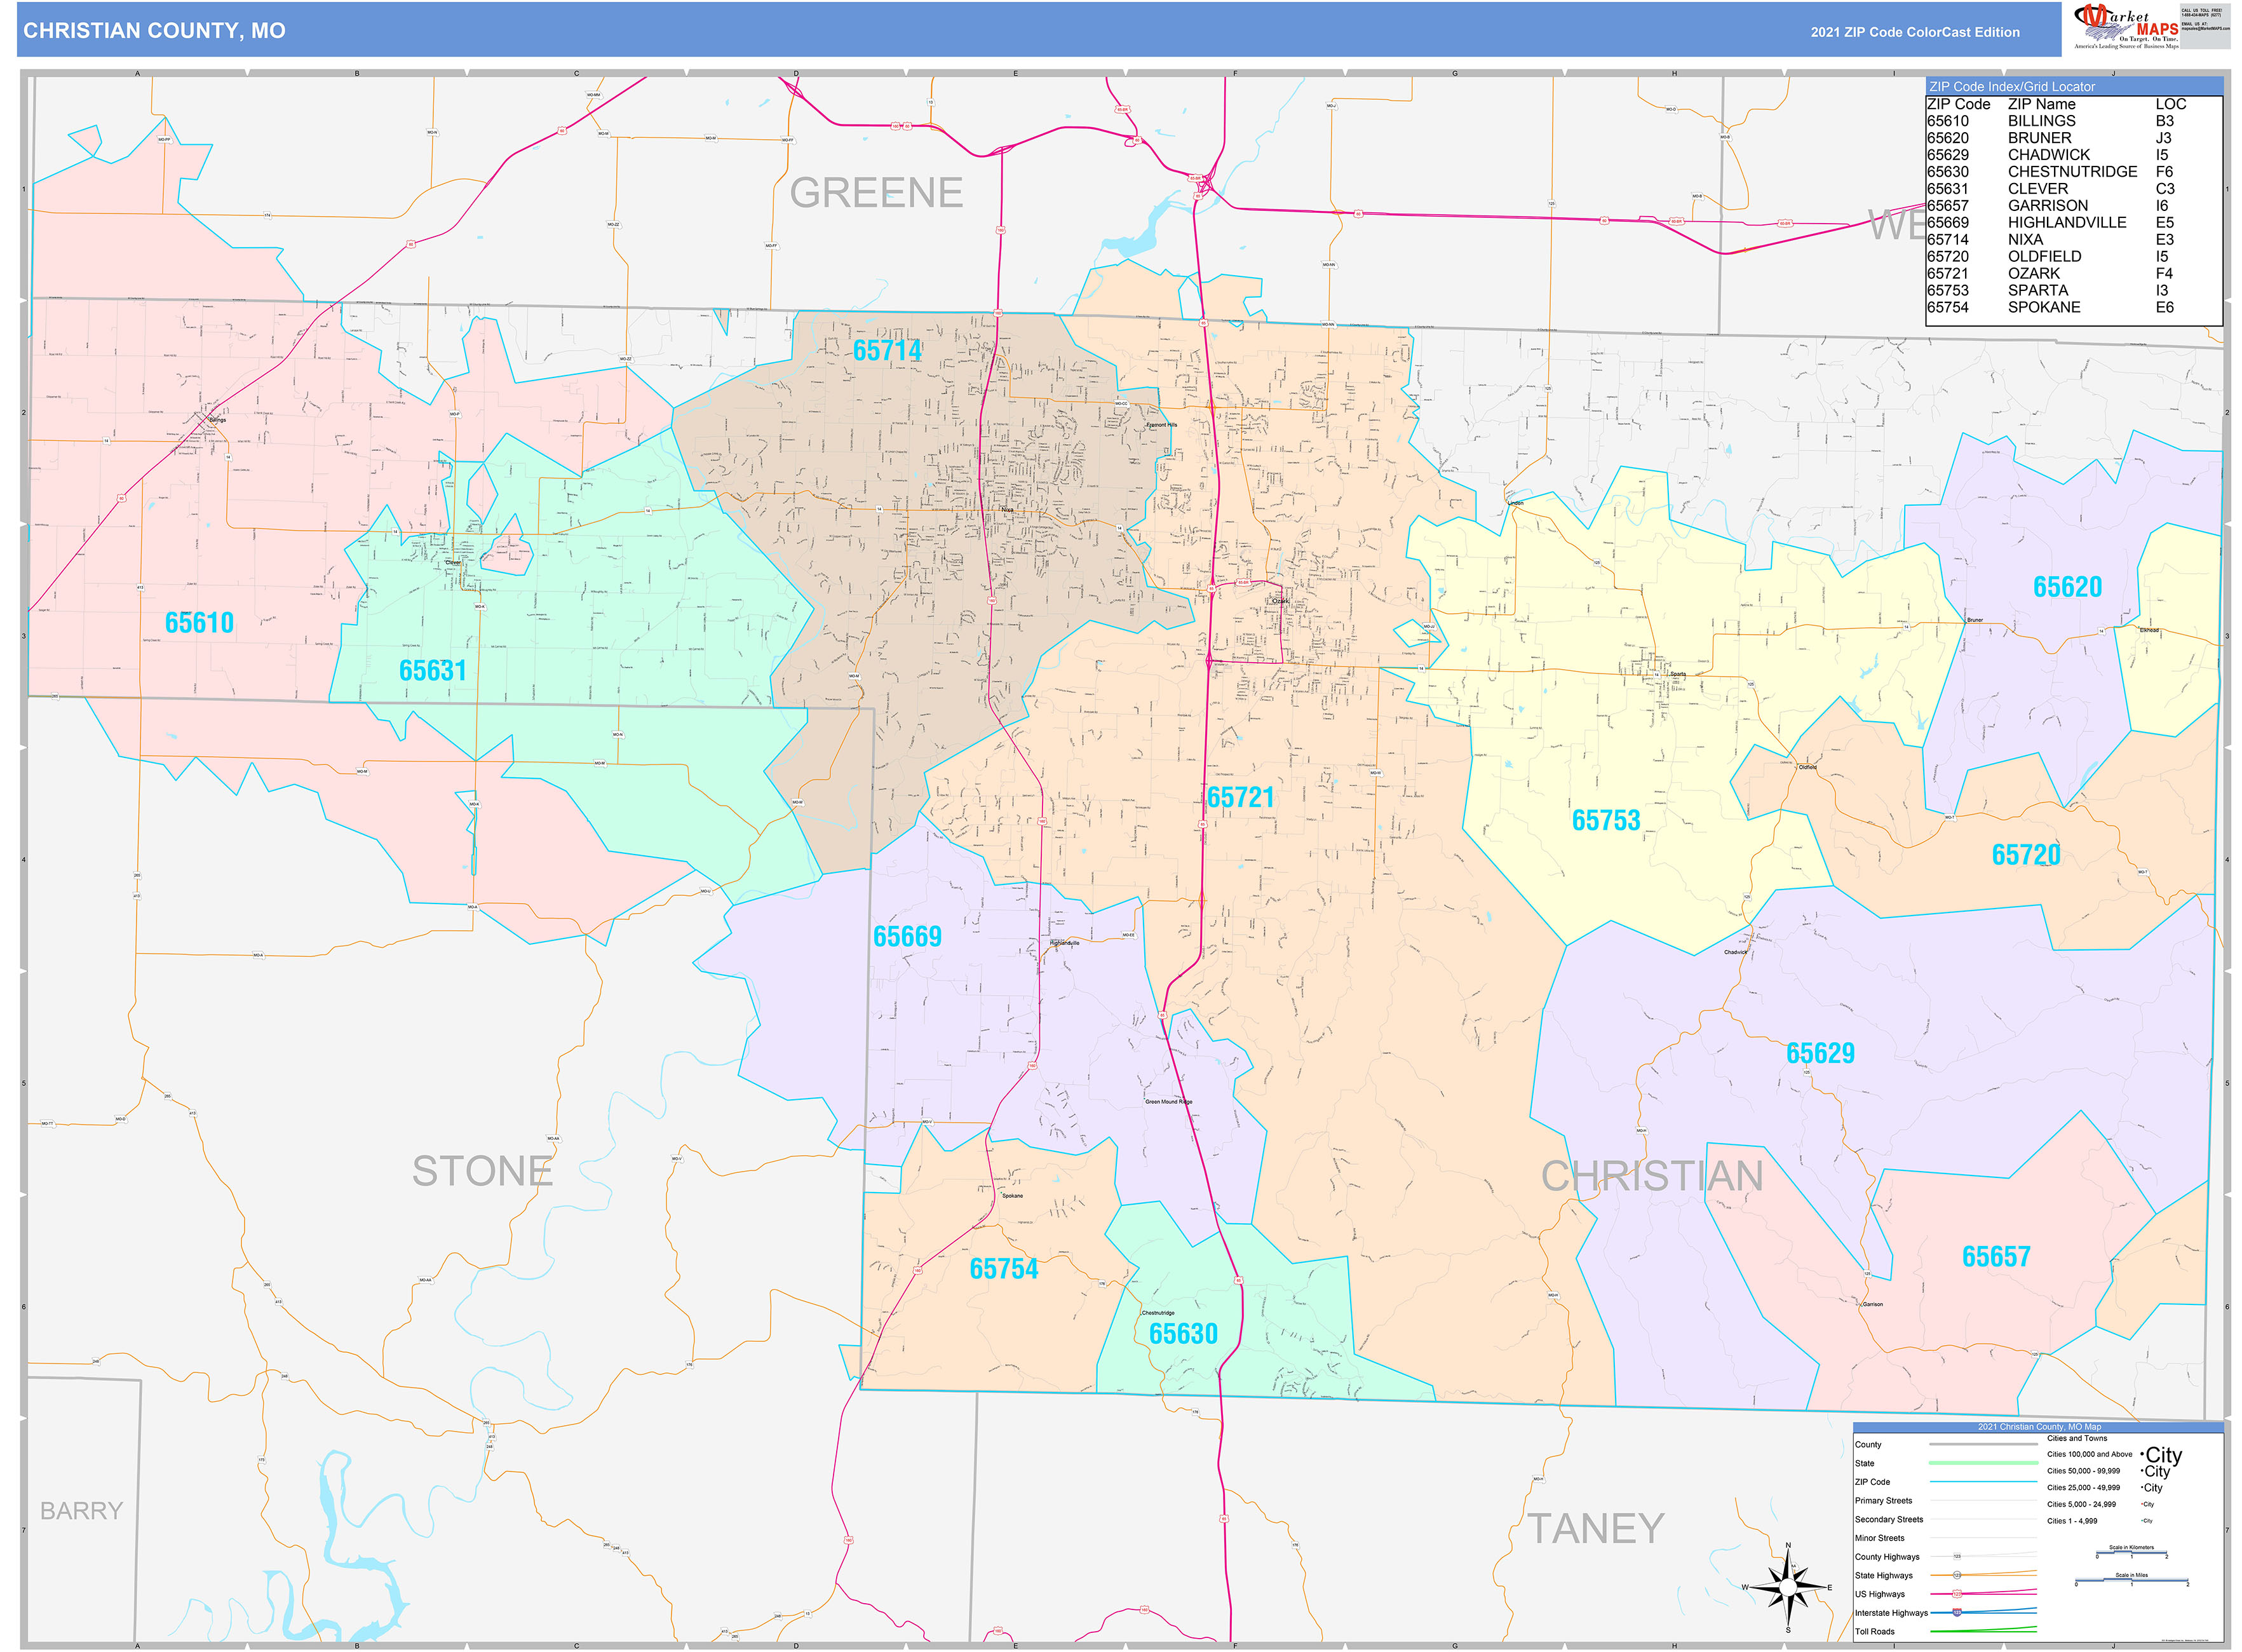Click the Highlandville town label on map
Viewport: 2242px width, 1652px height.
pos(1064,943)
